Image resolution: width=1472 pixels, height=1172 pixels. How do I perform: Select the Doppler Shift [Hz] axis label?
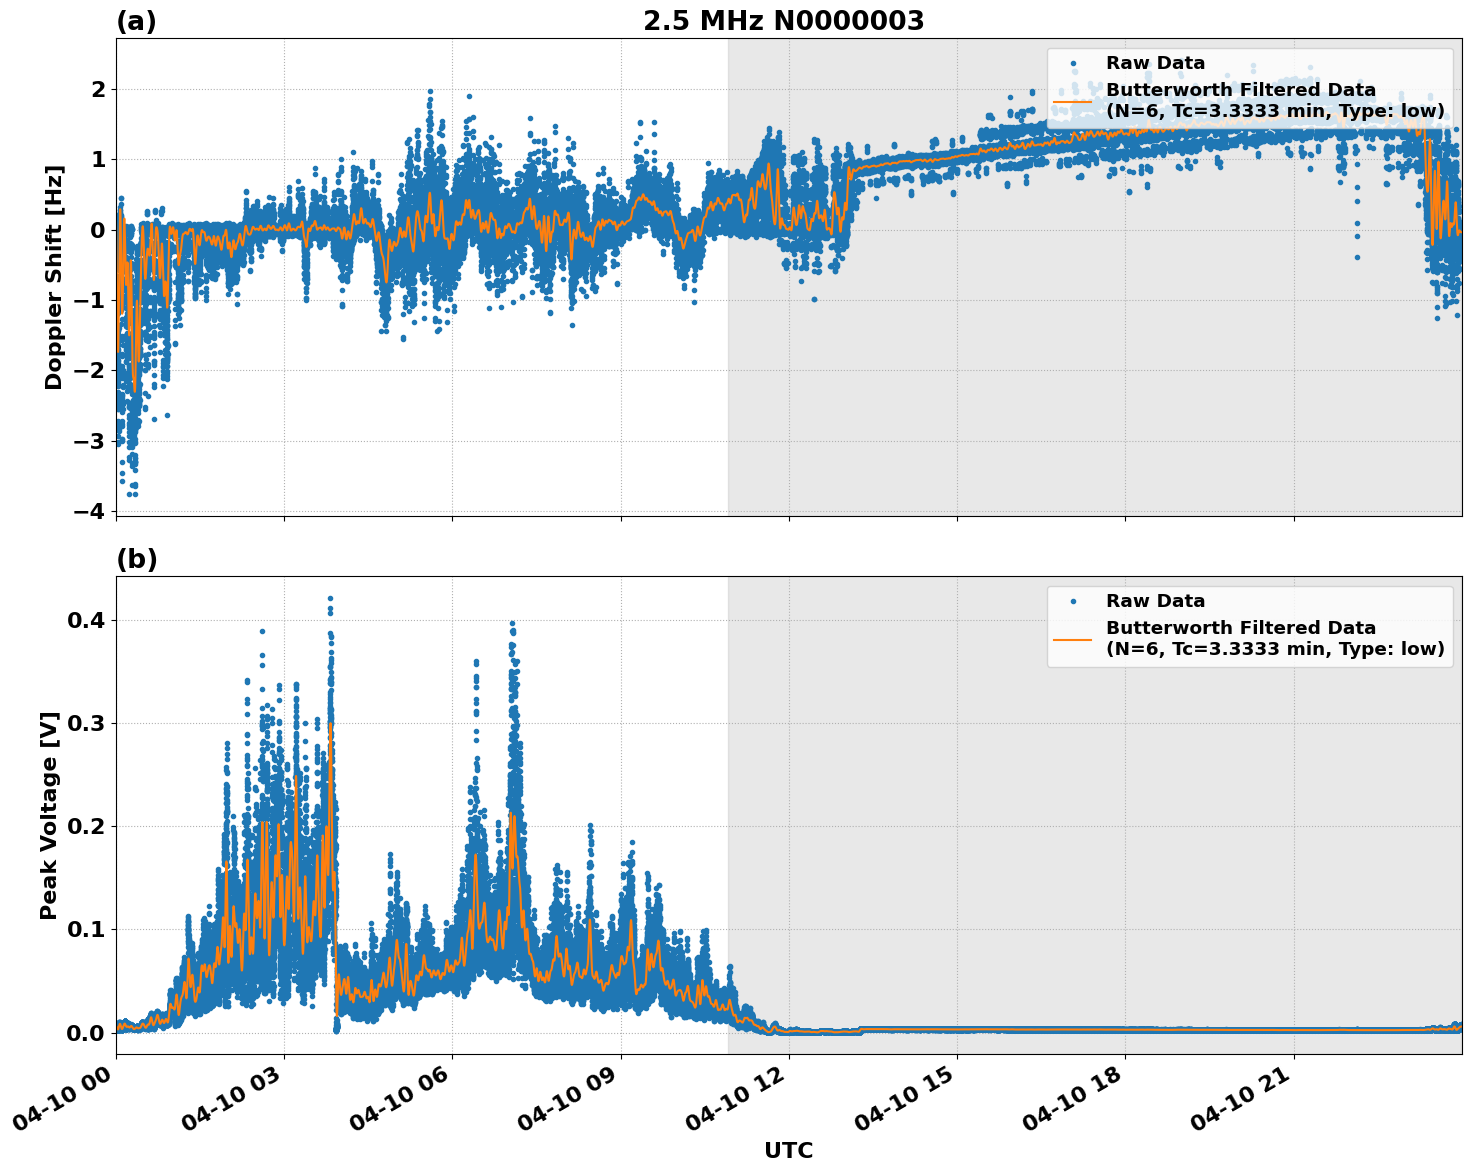56,268
